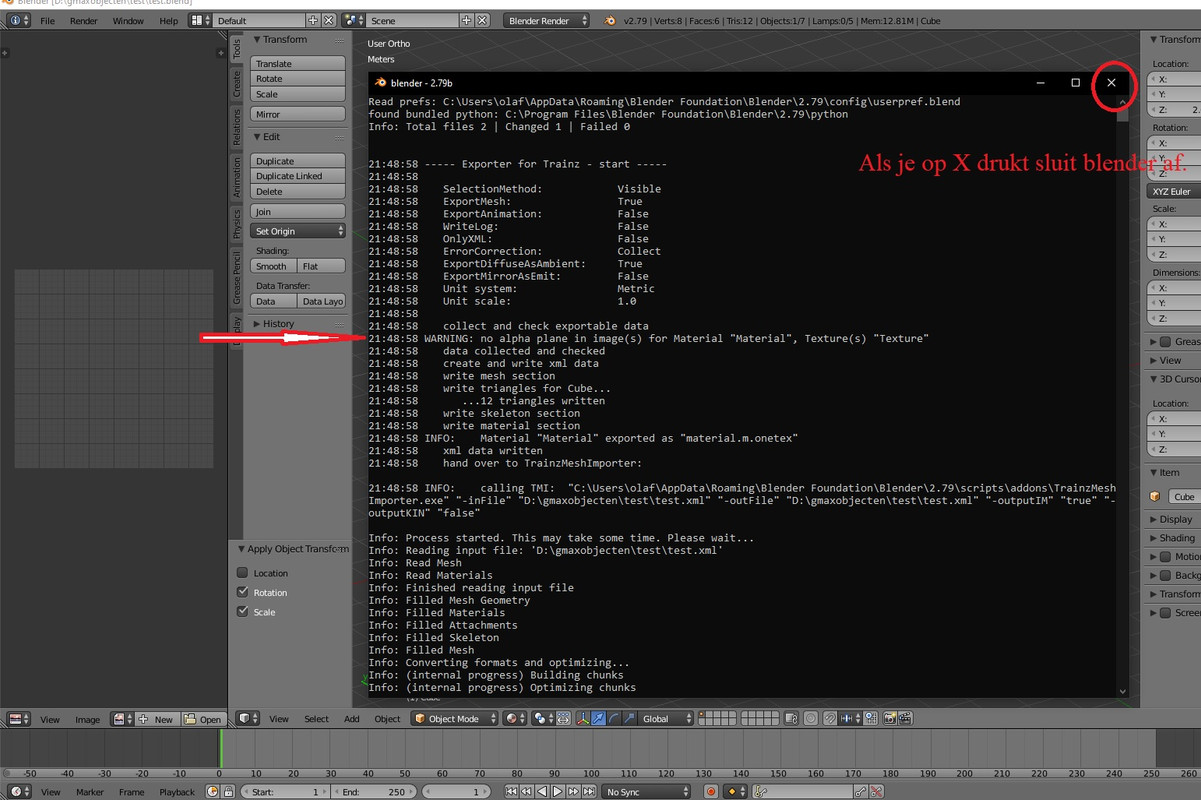Image resolution: width=1201 pixels, height=800 pixels.
Task: Toggle the Background Images panel checkbox
Action: (x=1165, y=575)
